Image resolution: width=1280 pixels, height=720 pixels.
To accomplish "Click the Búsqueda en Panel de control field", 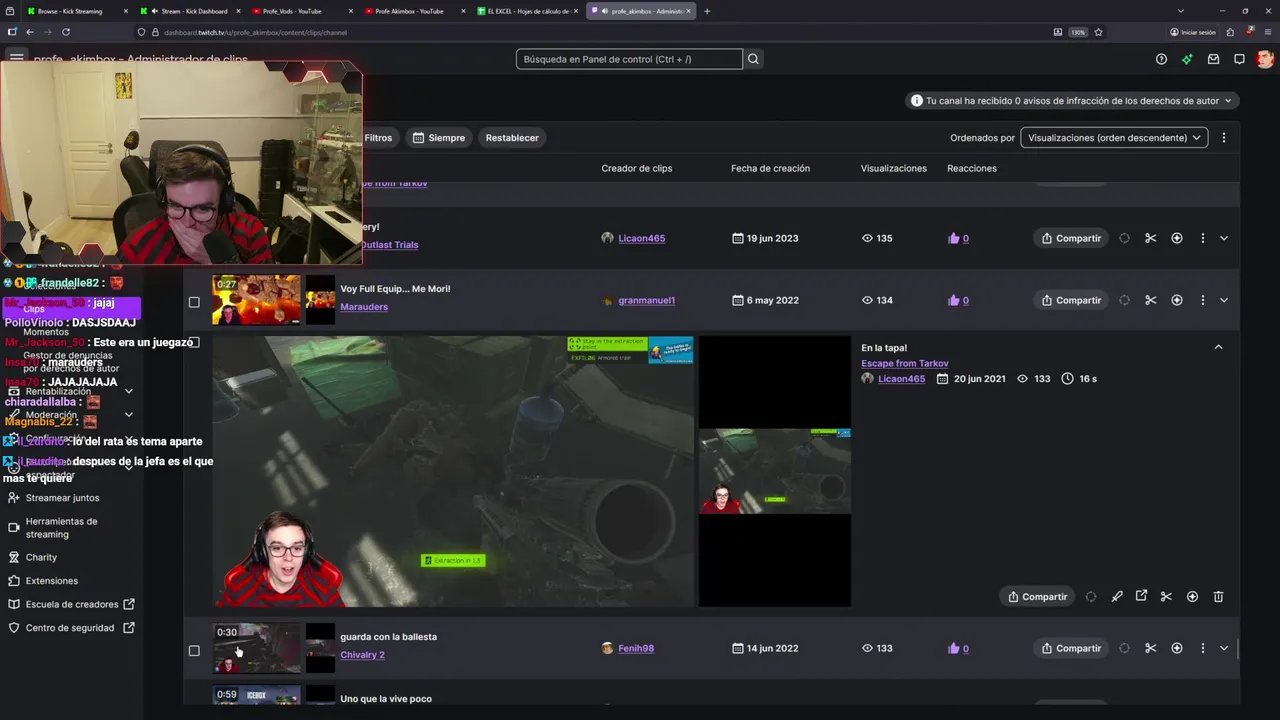I will point(629,59).
